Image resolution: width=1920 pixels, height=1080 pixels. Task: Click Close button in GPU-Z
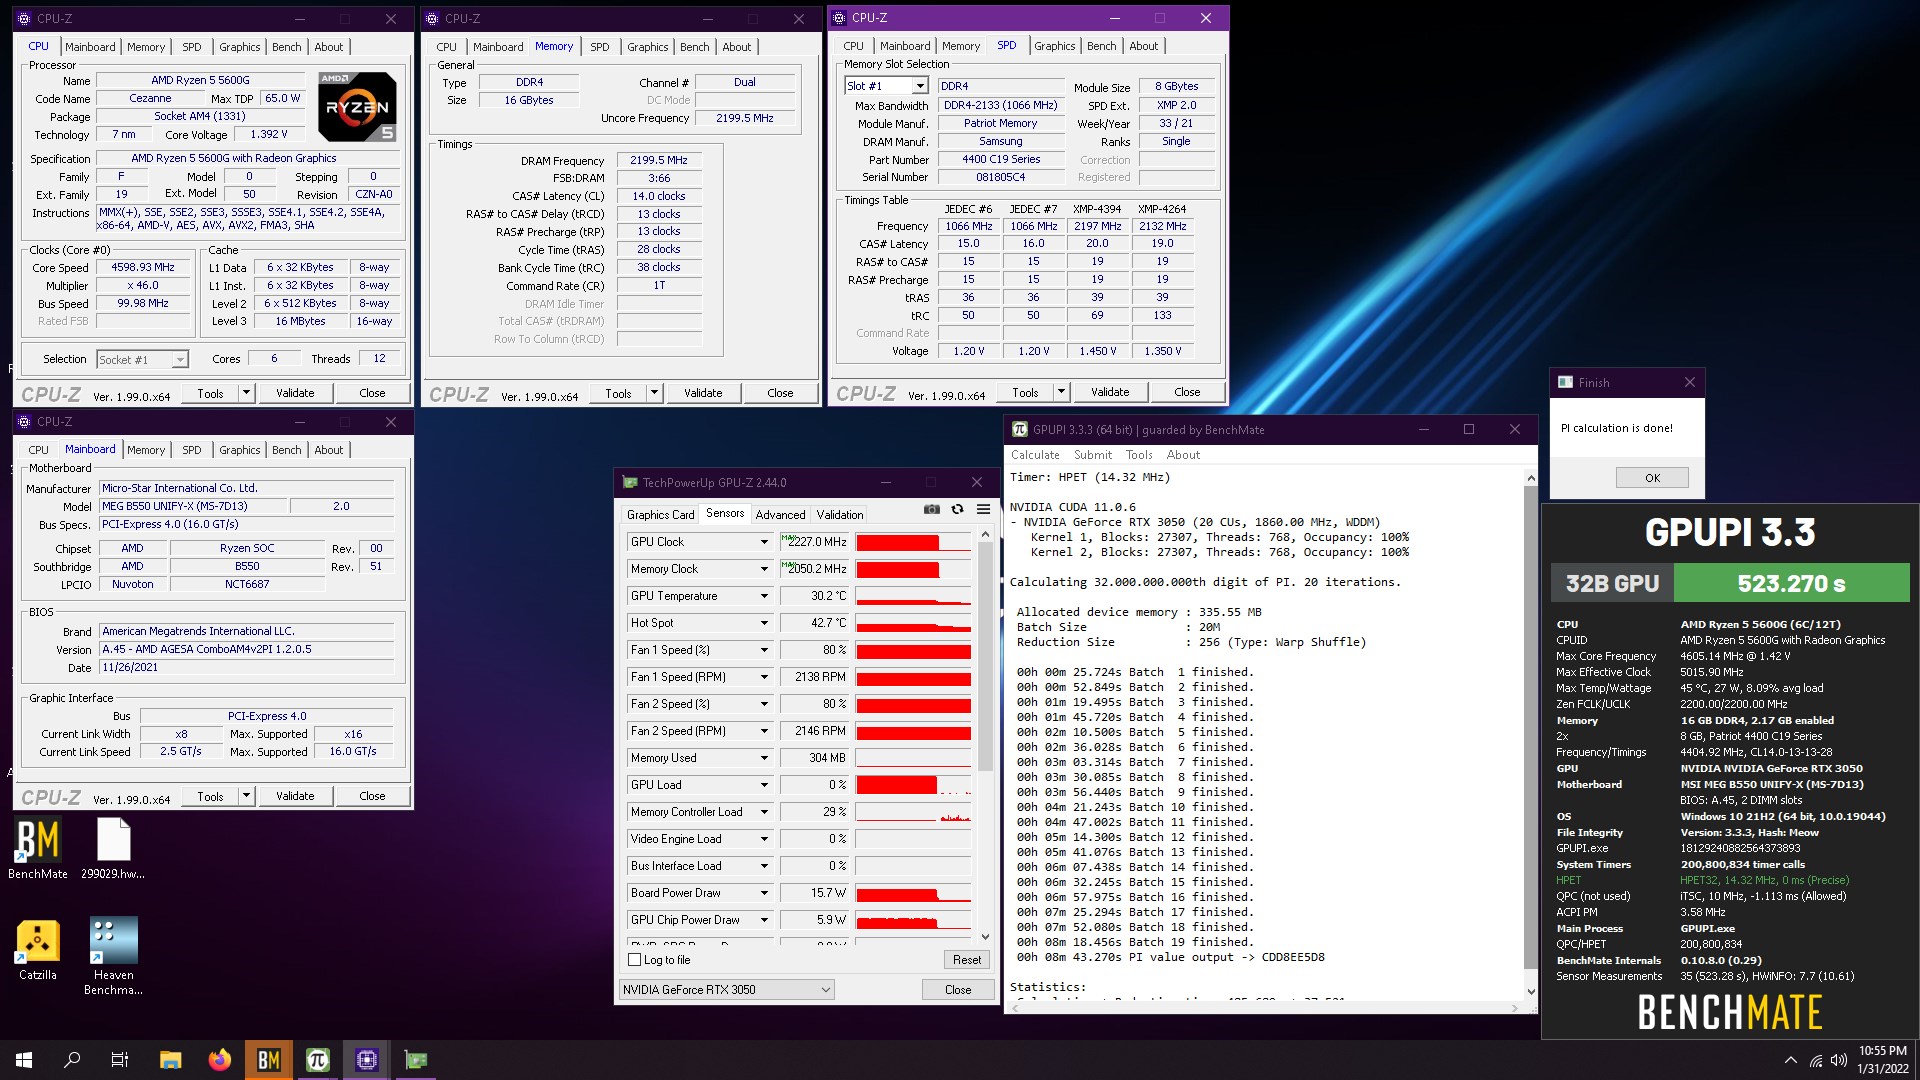pyautogui.click(x=958, y=990)
